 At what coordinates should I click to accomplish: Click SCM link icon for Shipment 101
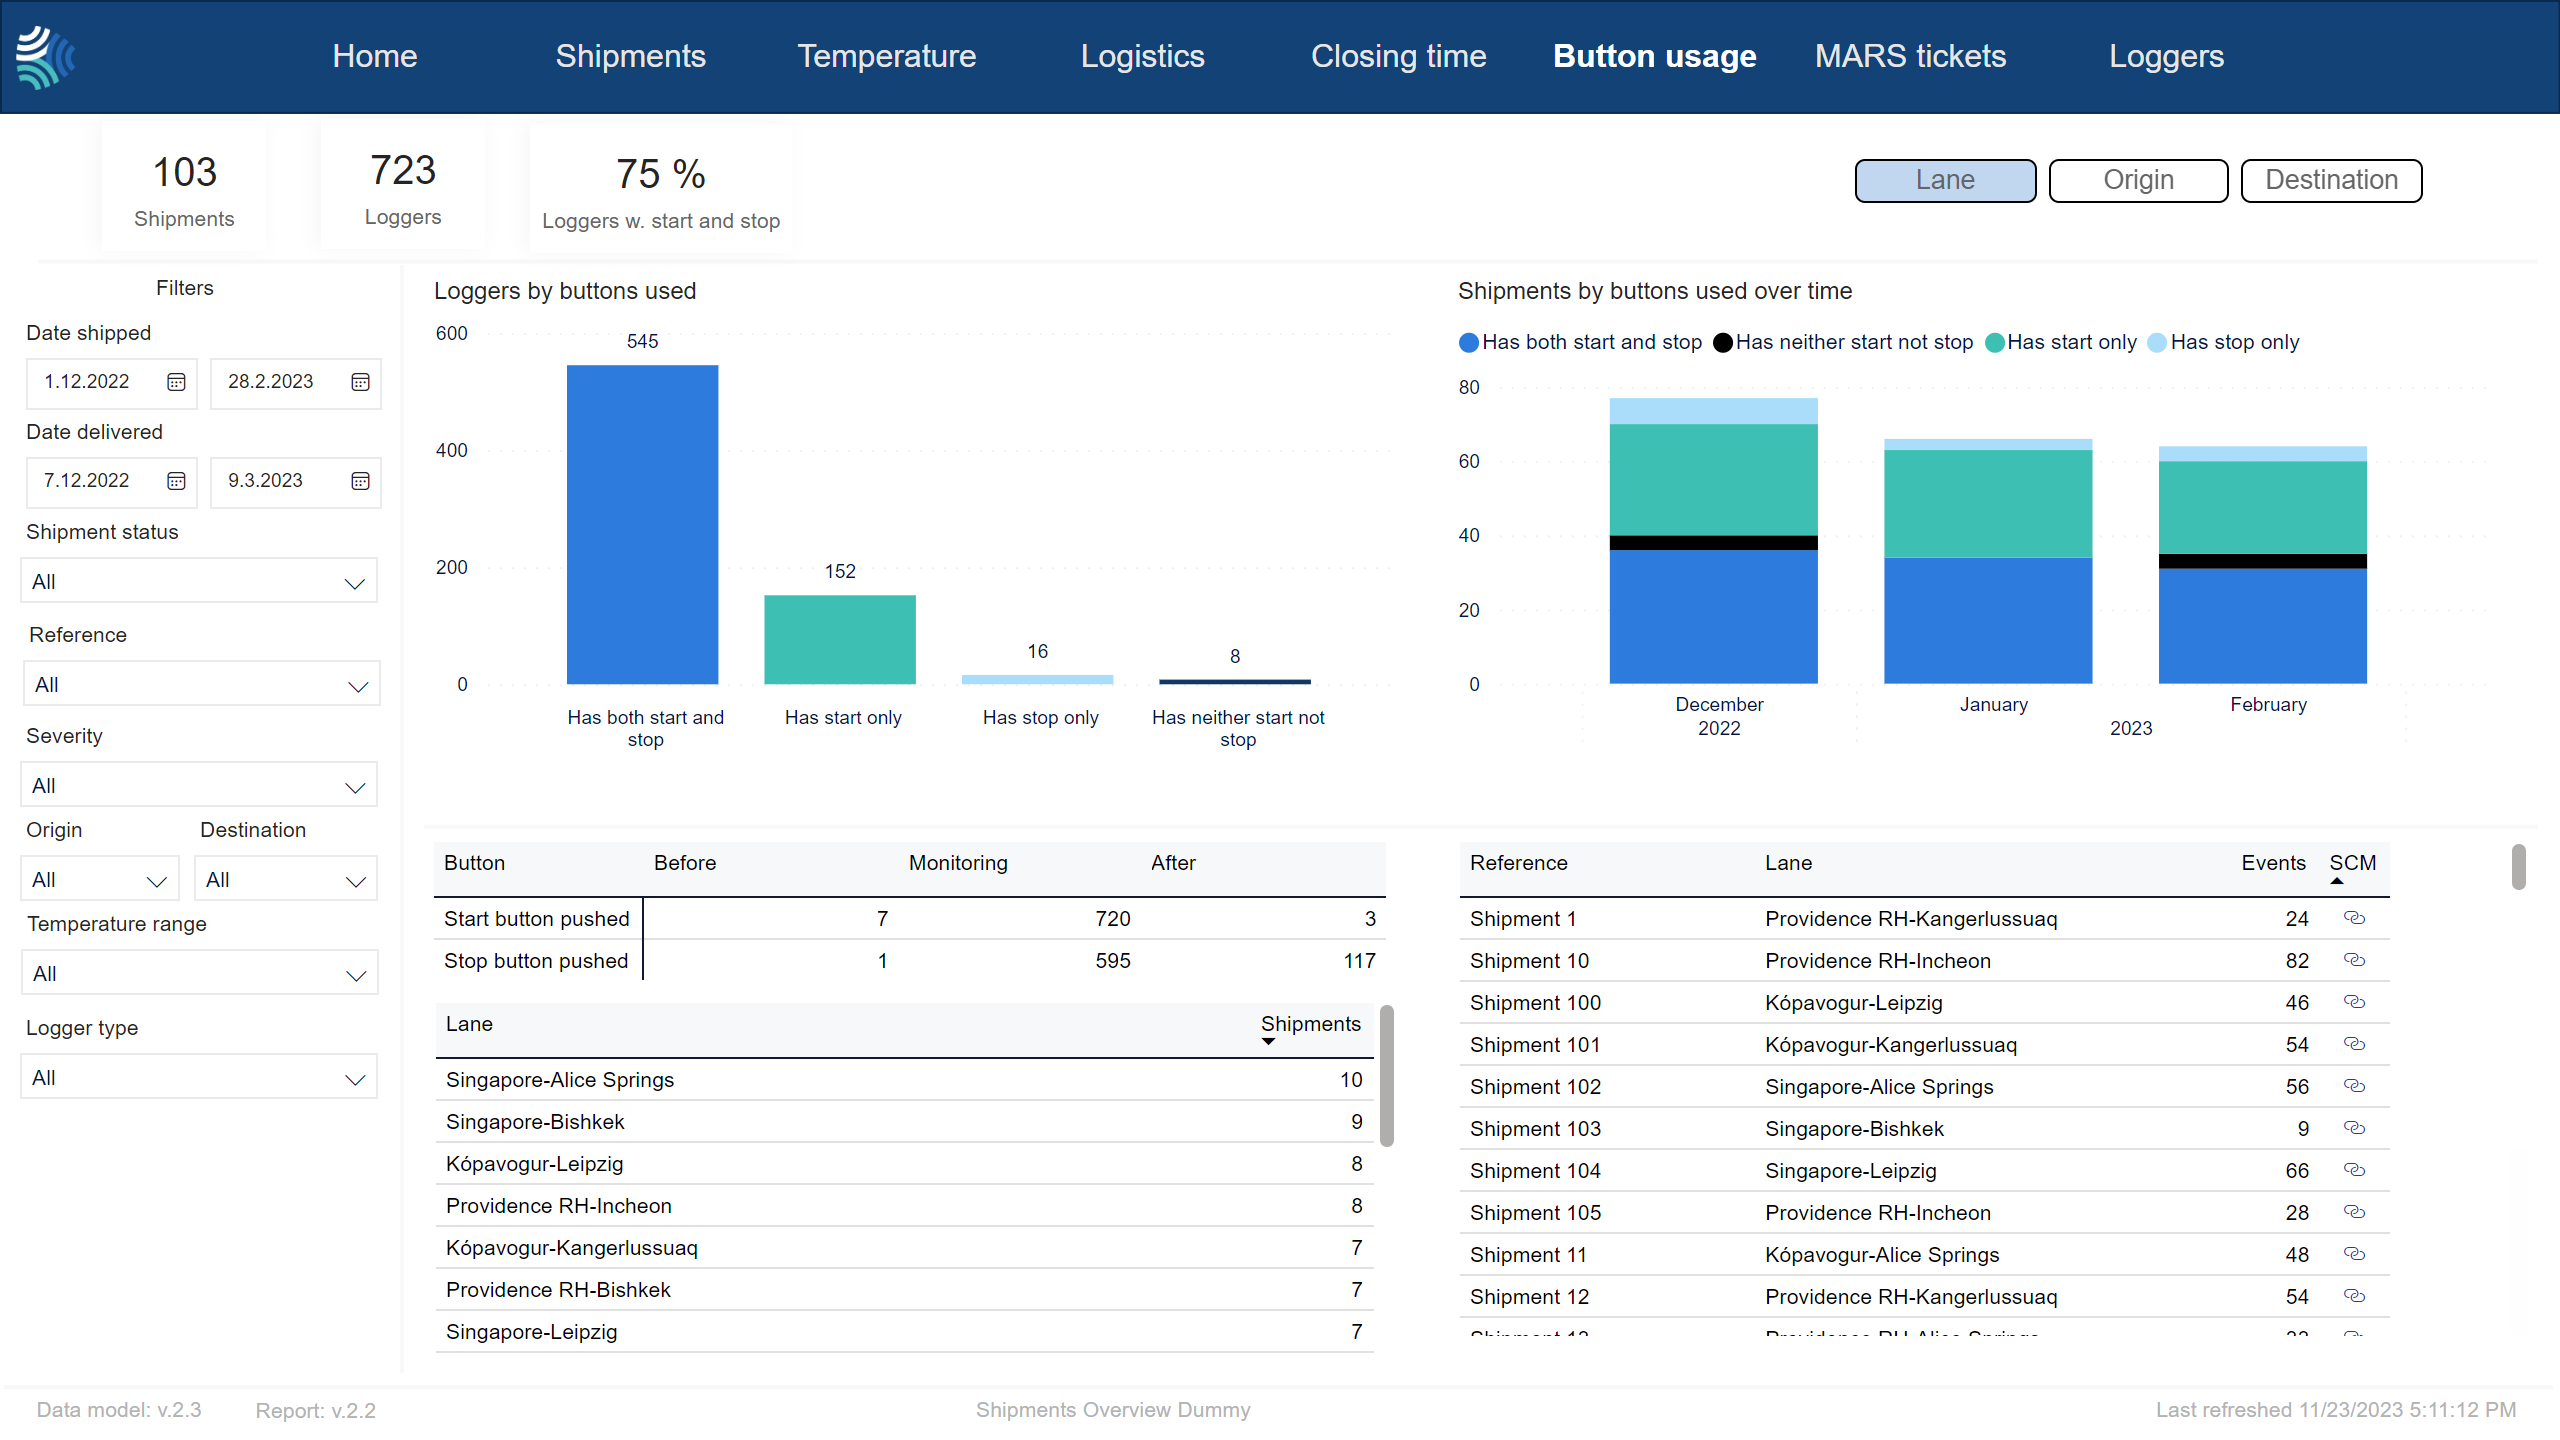(x=2354, y=1044)
